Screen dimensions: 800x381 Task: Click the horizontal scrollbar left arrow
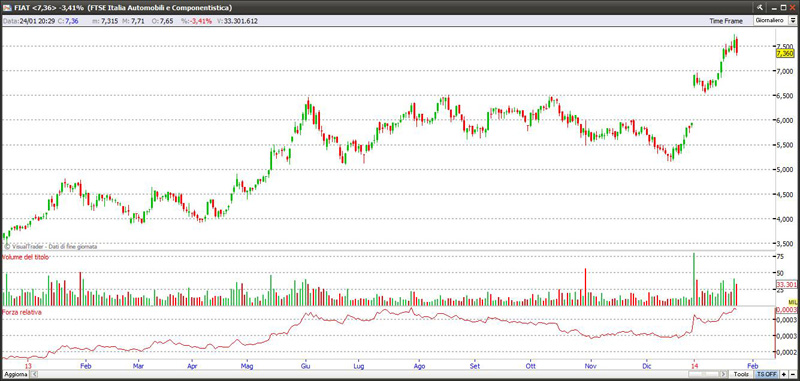[x=35, y=374]
